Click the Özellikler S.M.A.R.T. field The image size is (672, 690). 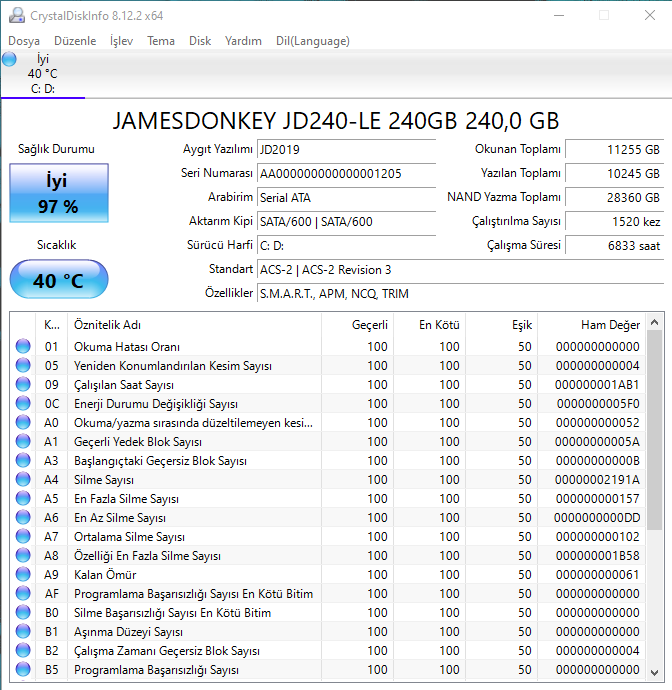(460, 294)
